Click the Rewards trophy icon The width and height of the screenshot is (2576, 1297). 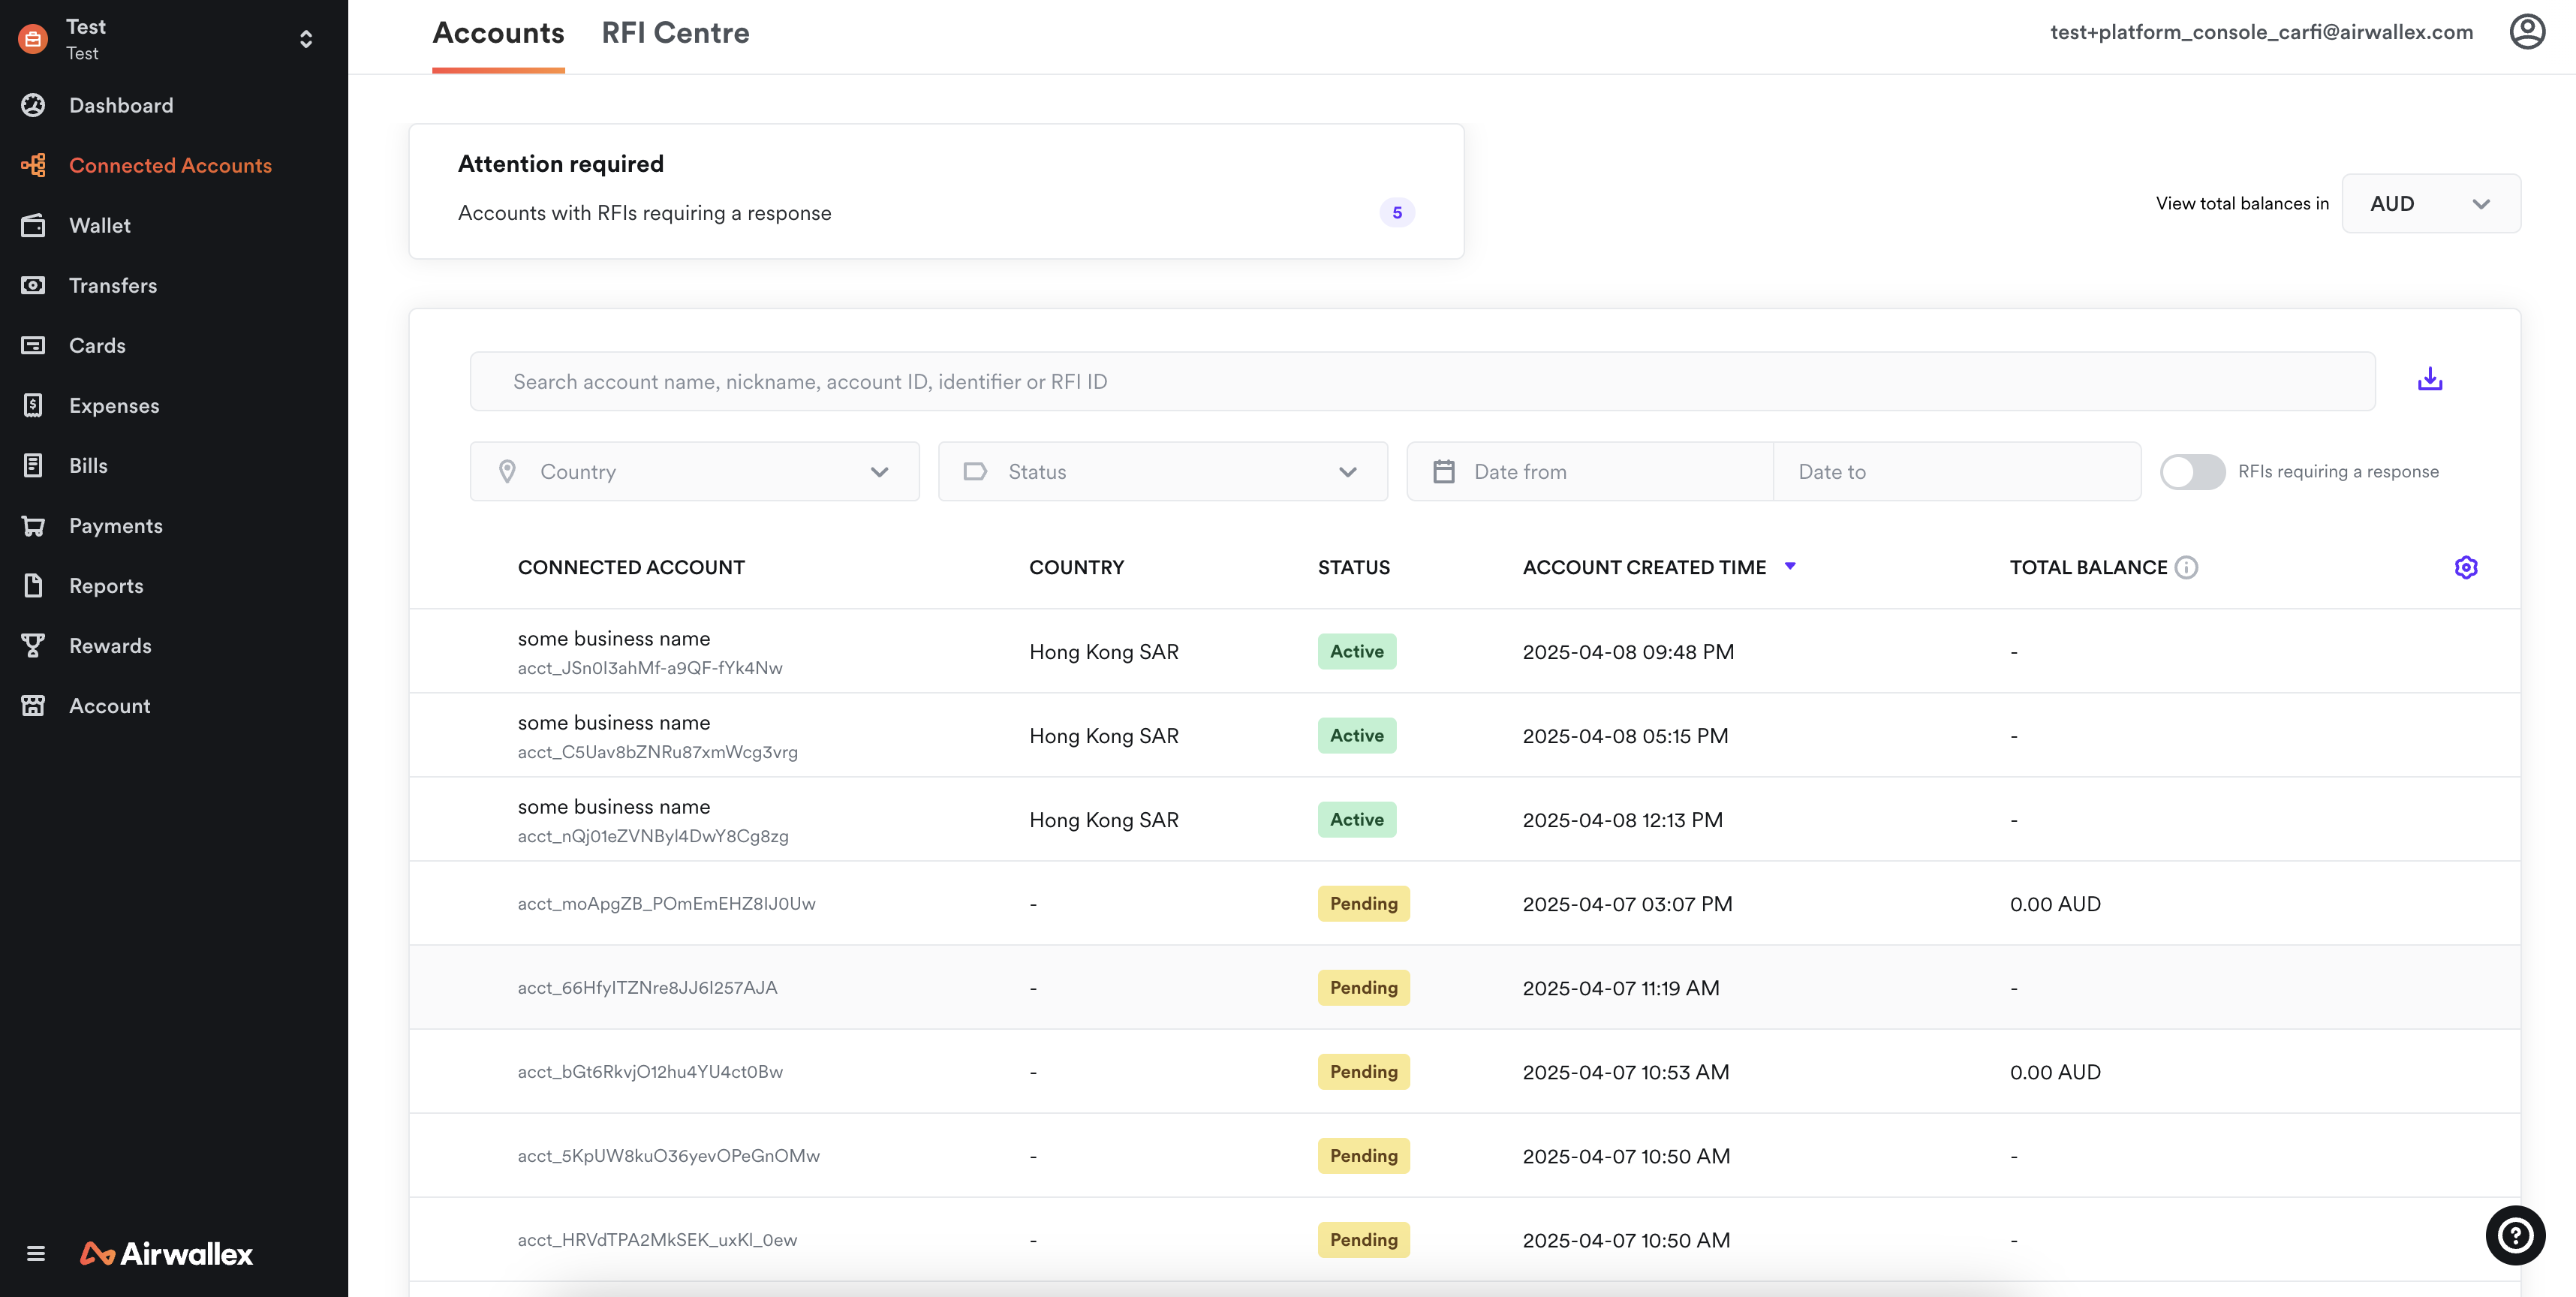[x=33, y=646]
